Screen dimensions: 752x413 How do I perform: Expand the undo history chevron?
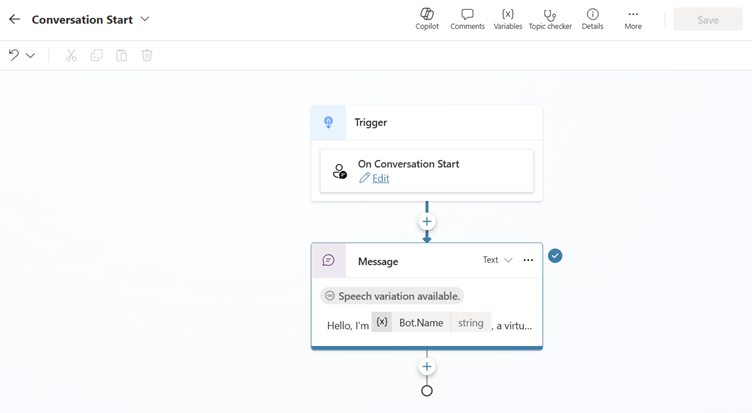pyautogui.click(x=31, y=56)
